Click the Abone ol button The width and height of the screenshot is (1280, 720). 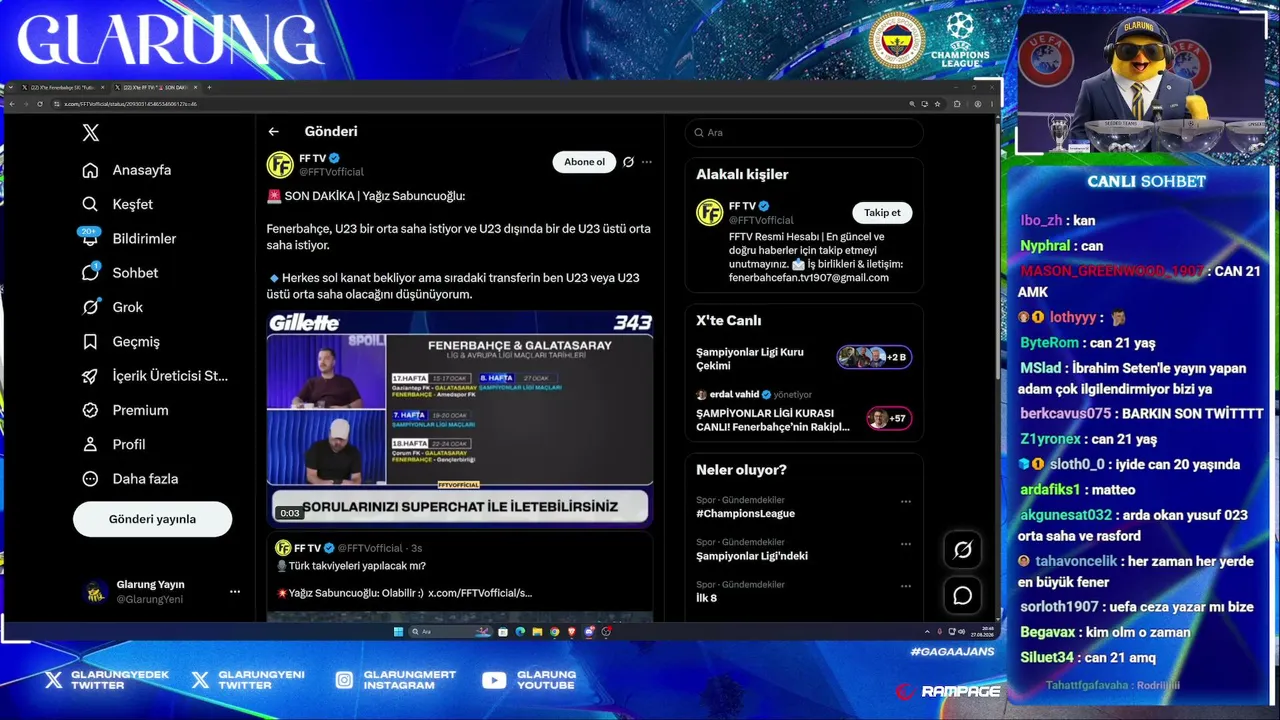pos(584,162)
